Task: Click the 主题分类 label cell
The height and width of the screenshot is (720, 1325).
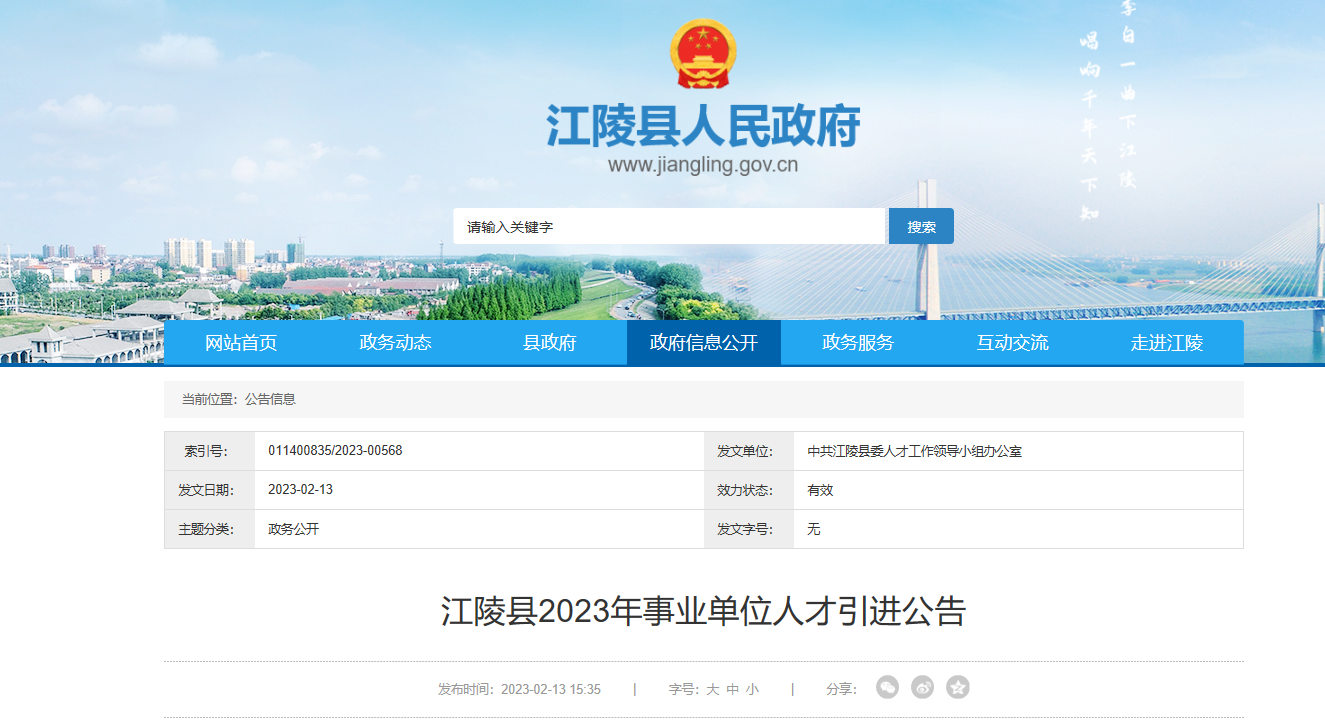Action: click(209, 529)
